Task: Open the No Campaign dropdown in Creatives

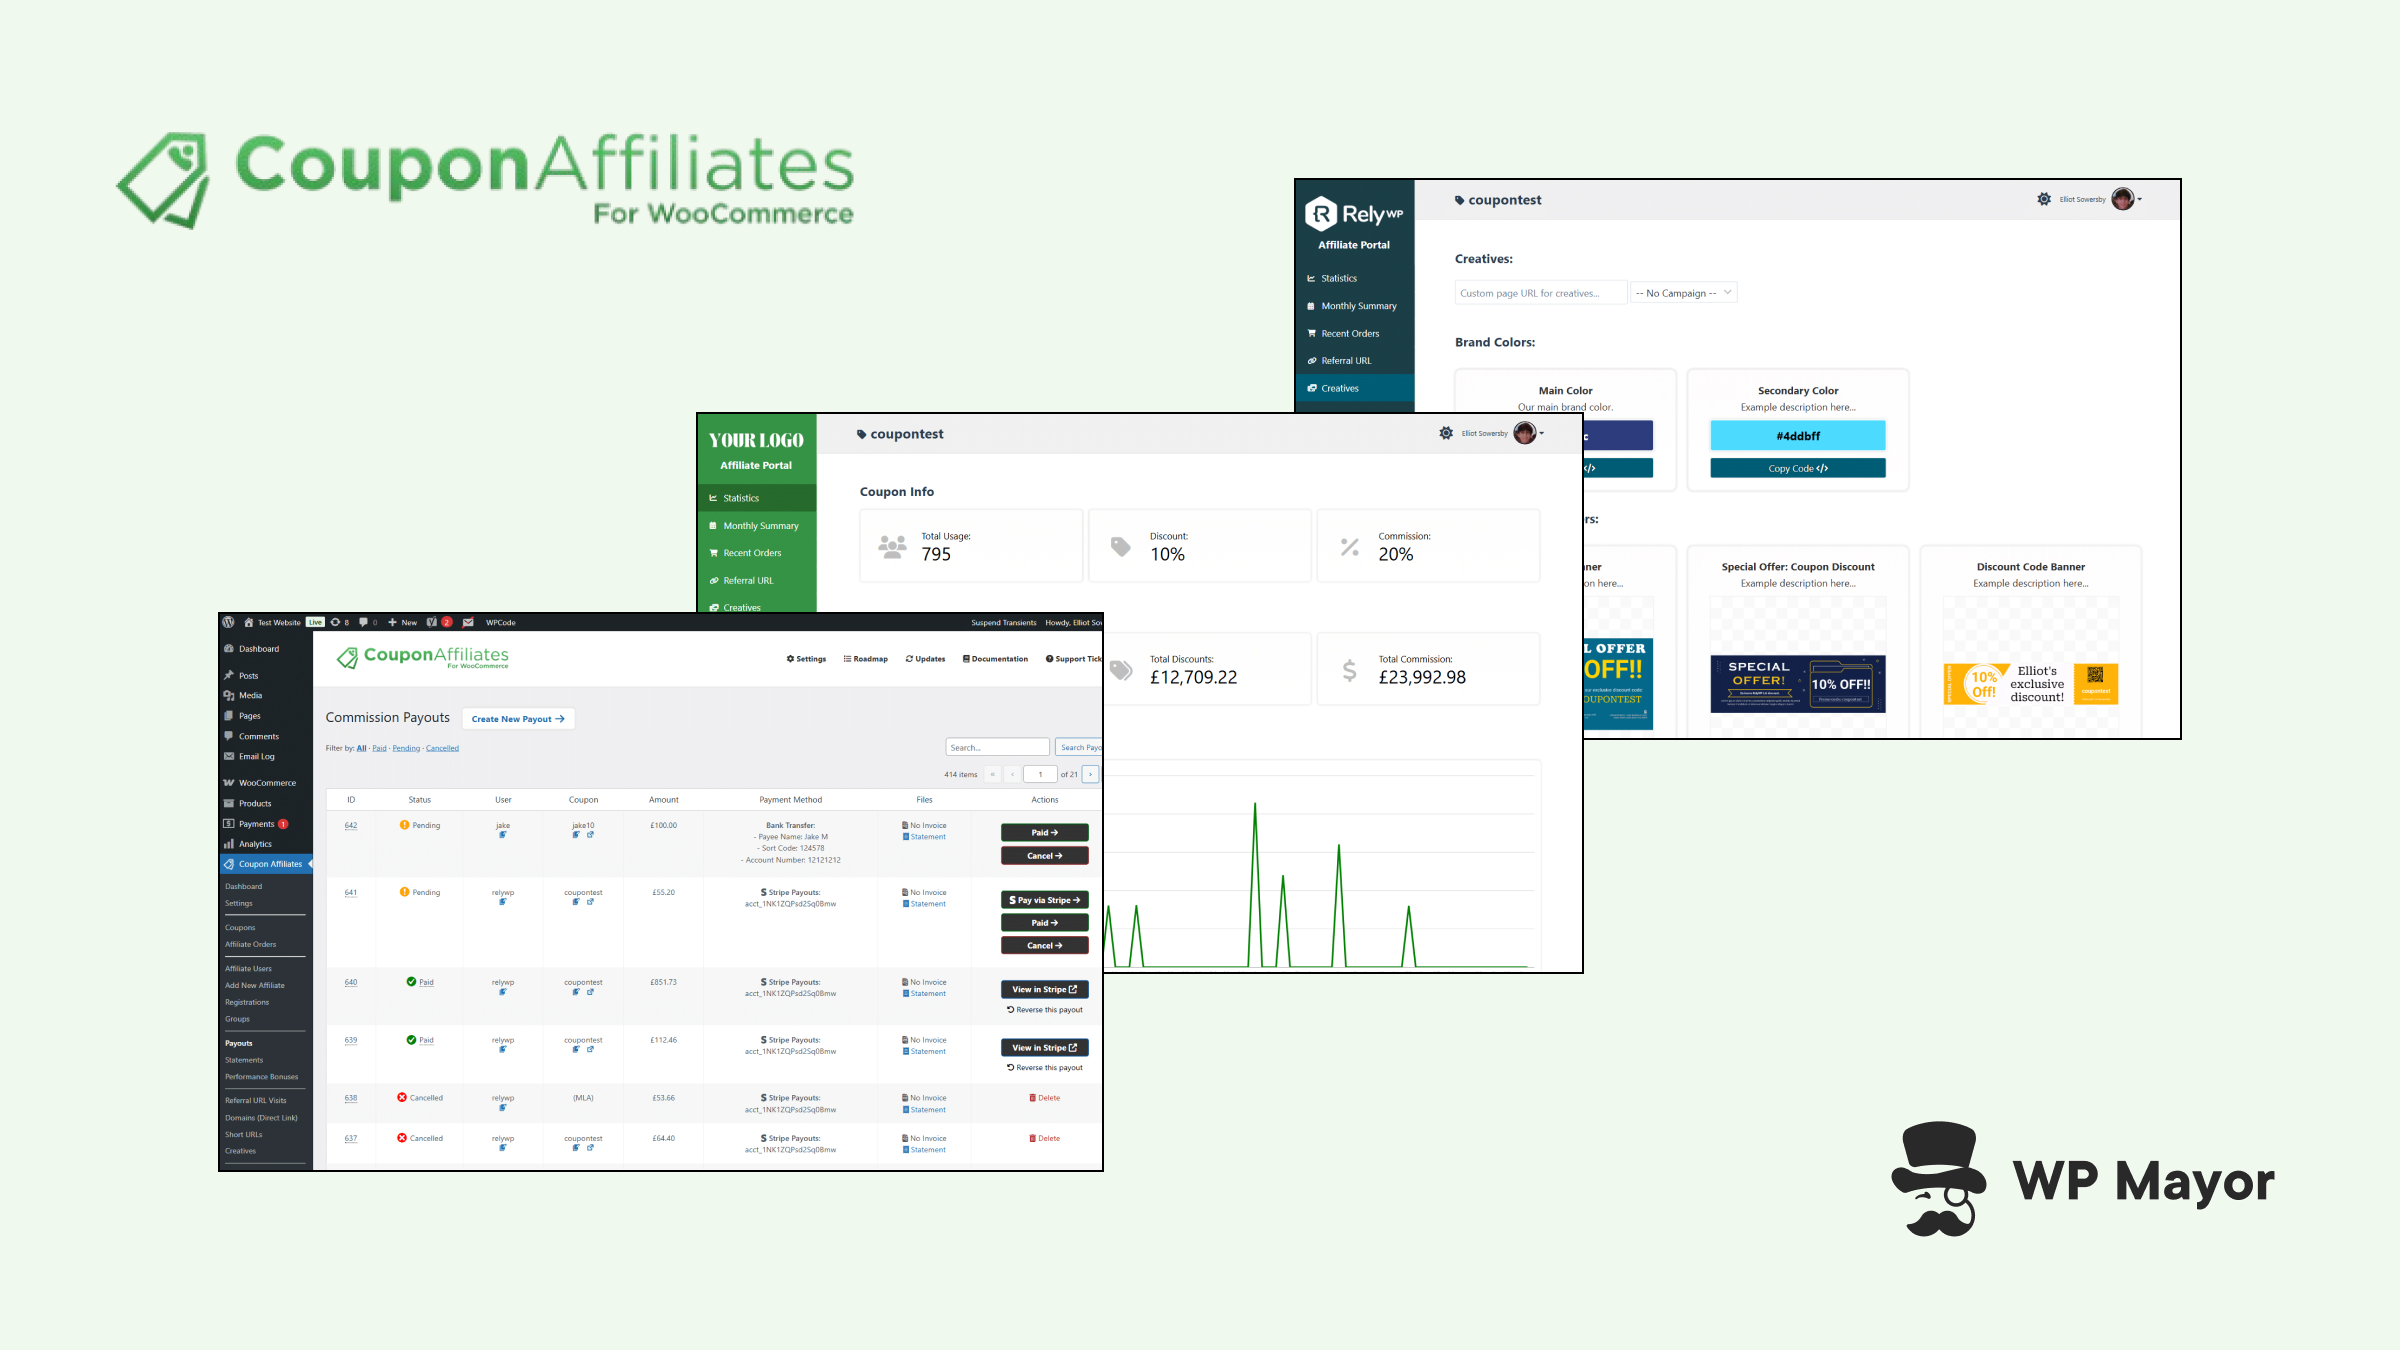Action: [1684, 293]
